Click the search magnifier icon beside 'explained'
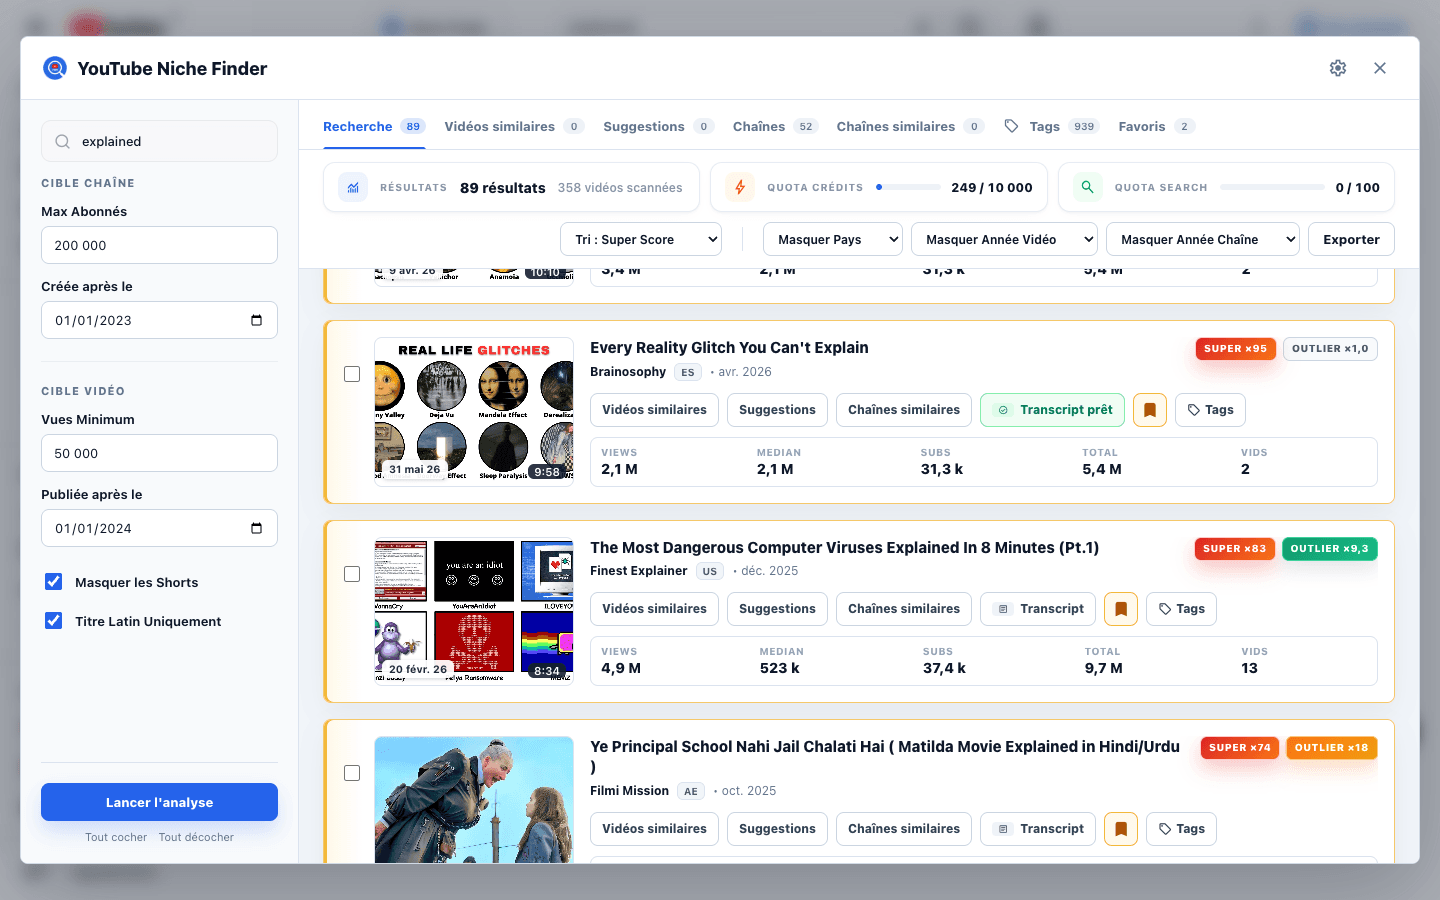 pyautogui.click(x=62, y=142)
